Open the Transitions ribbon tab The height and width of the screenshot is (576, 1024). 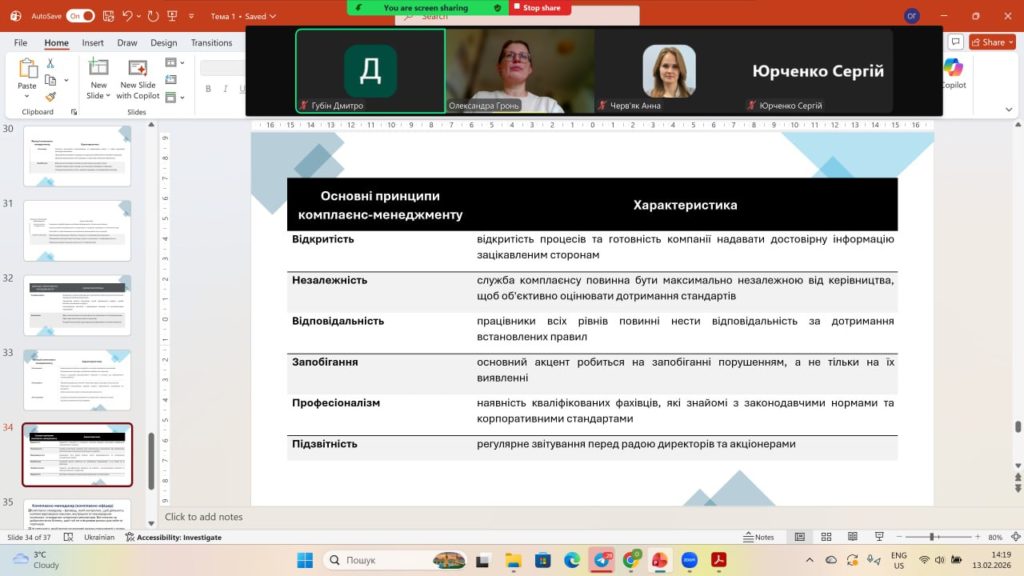(211, 43)
